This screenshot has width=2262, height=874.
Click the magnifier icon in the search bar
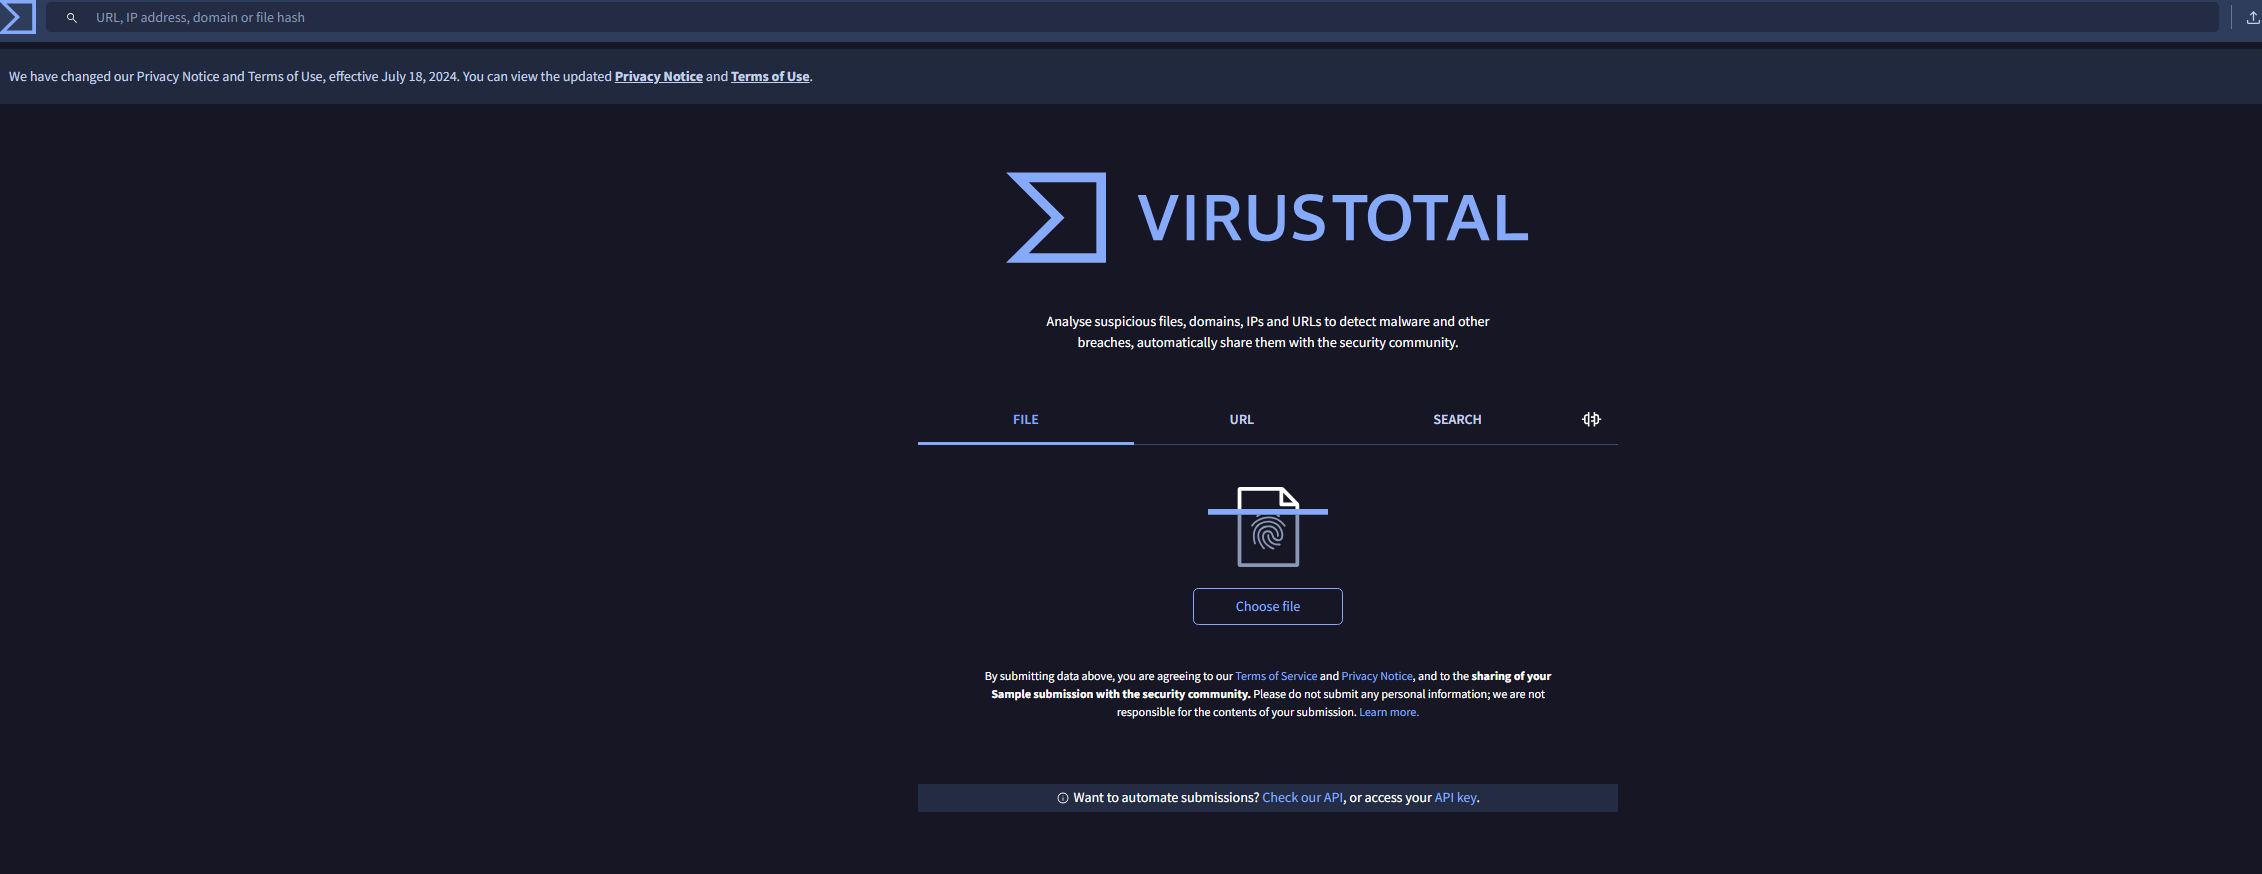pyautogui.click(x=72, y=18)
